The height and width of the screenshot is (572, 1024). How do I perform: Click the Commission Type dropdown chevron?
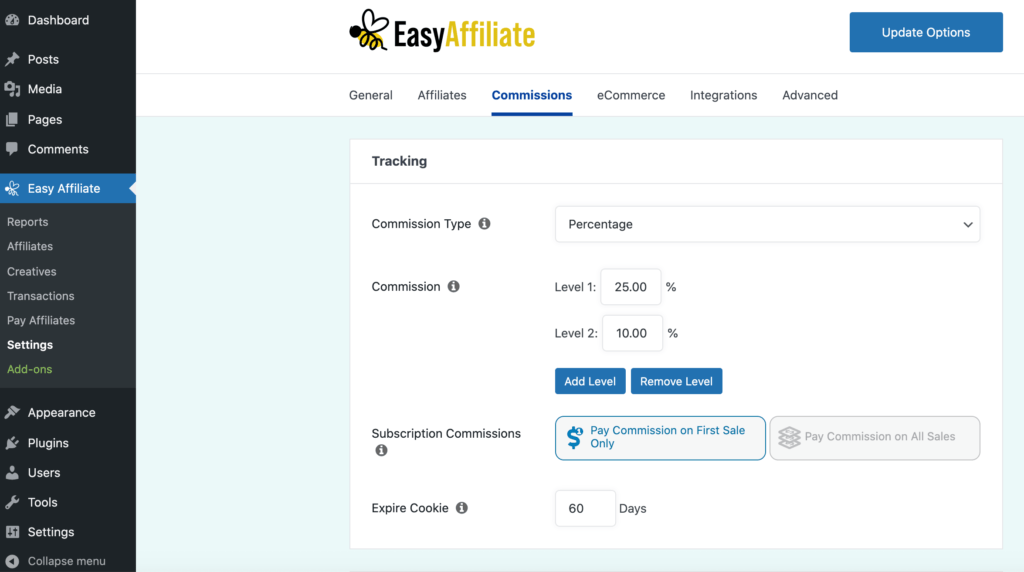[968, 225]
